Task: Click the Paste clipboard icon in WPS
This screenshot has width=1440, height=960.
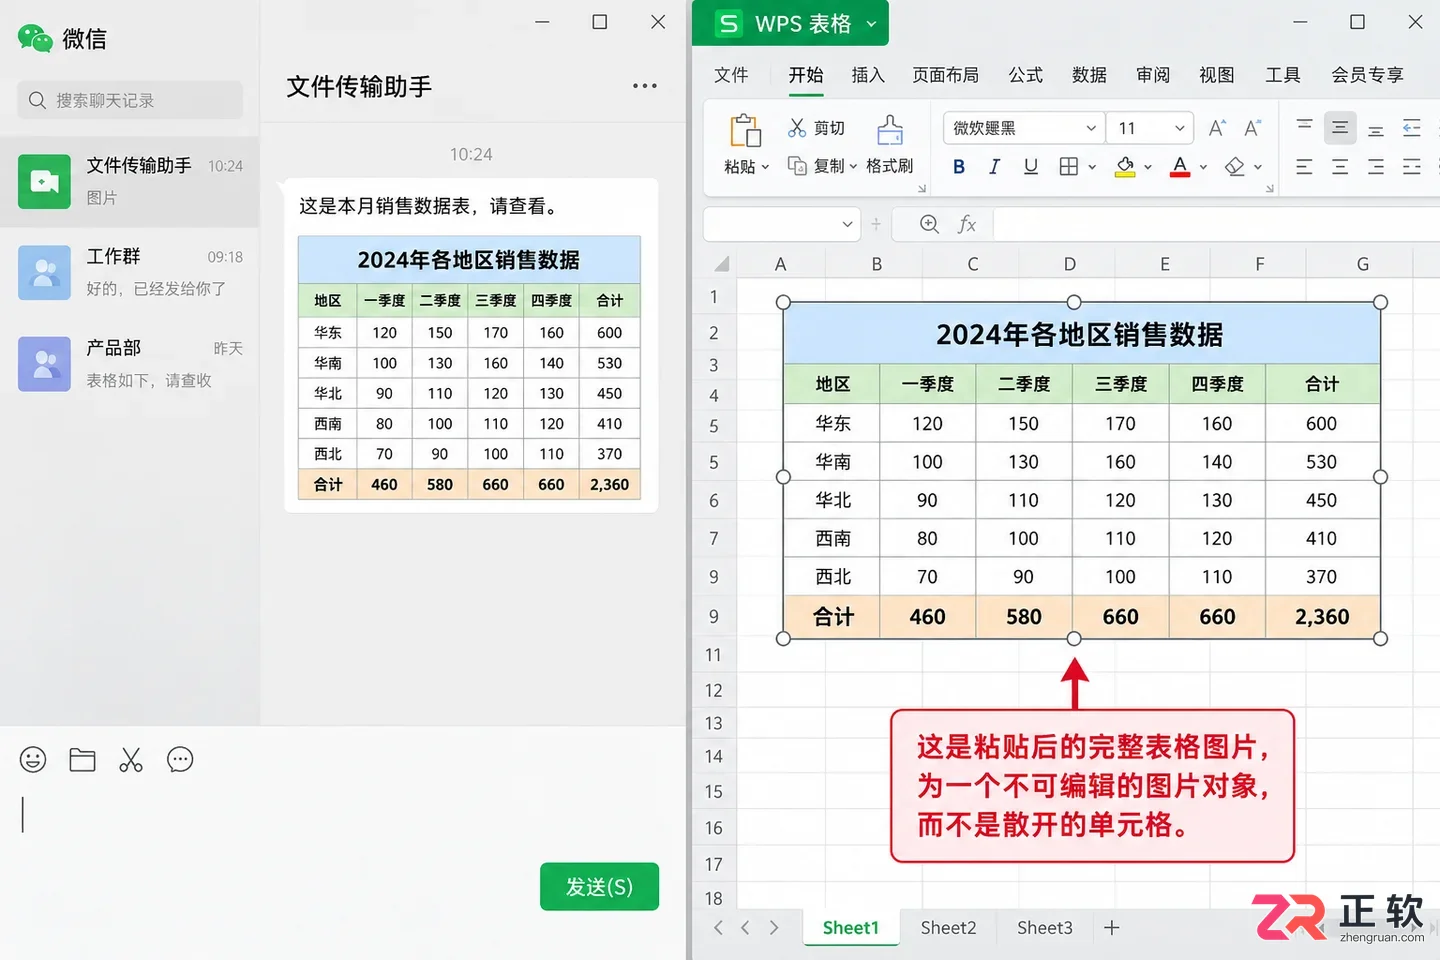Action: [x=745, y=131]
